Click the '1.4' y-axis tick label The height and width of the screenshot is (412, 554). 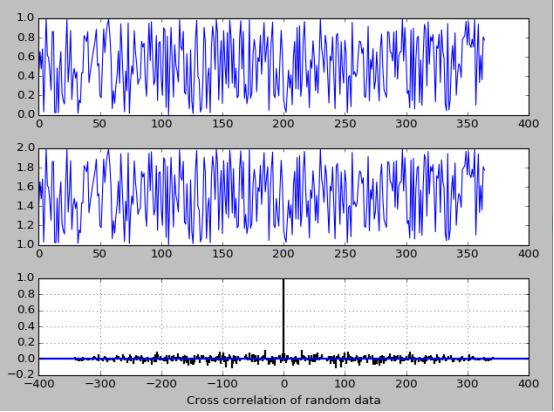pyautogui.click(x=26, y=206)
